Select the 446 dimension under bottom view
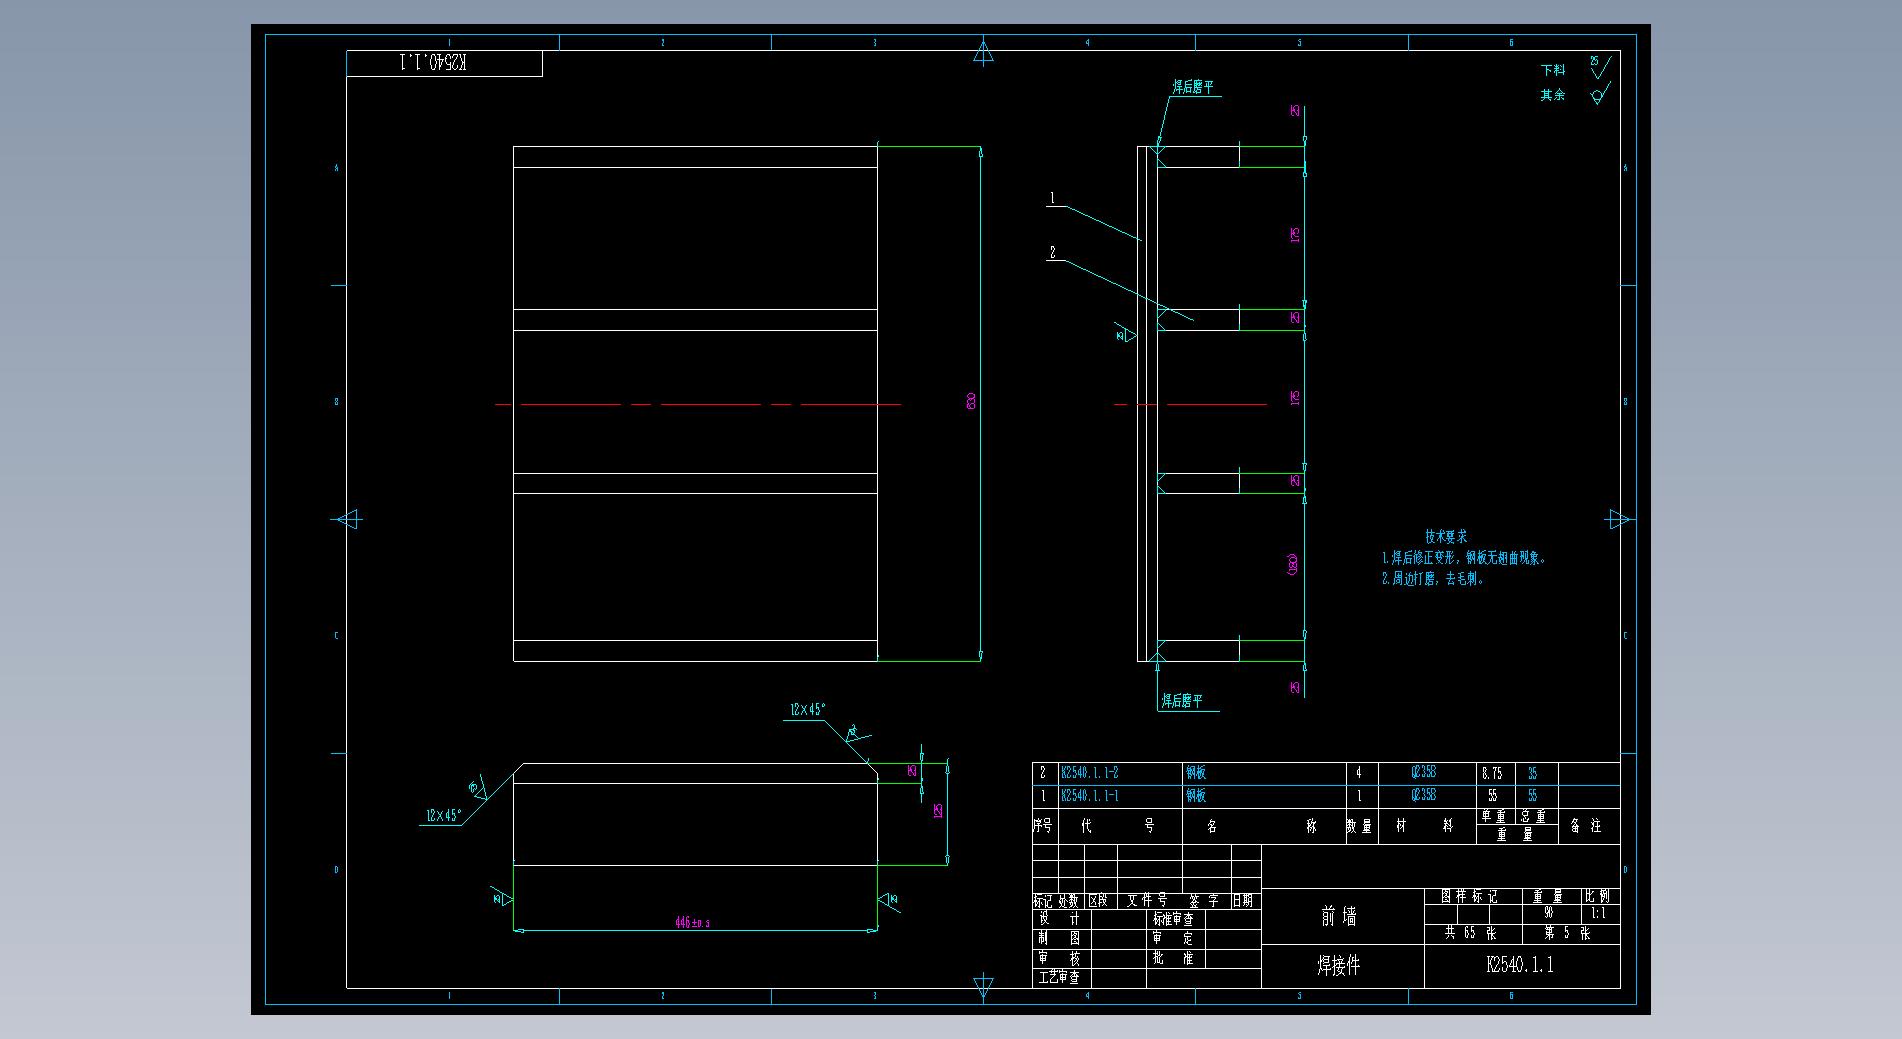This screenshot has height=1039, width=1902. [692, 922]
